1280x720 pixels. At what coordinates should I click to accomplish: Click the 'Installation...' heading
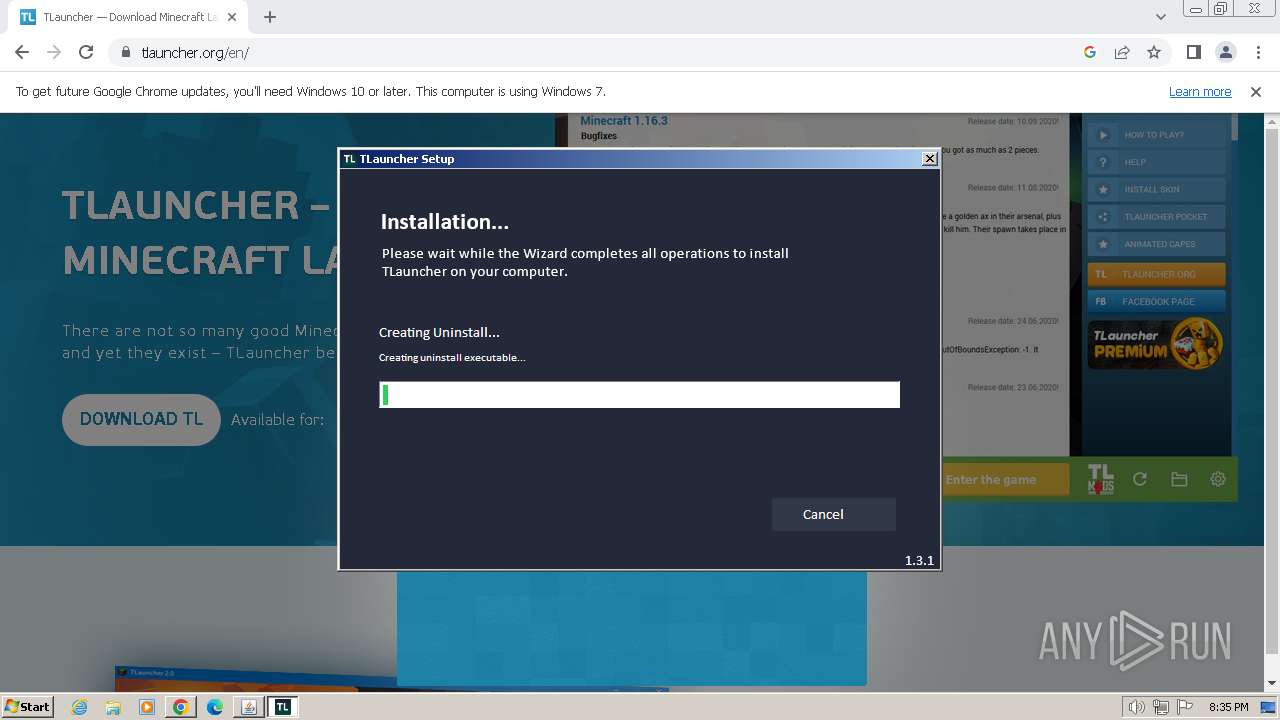point(445,222)
